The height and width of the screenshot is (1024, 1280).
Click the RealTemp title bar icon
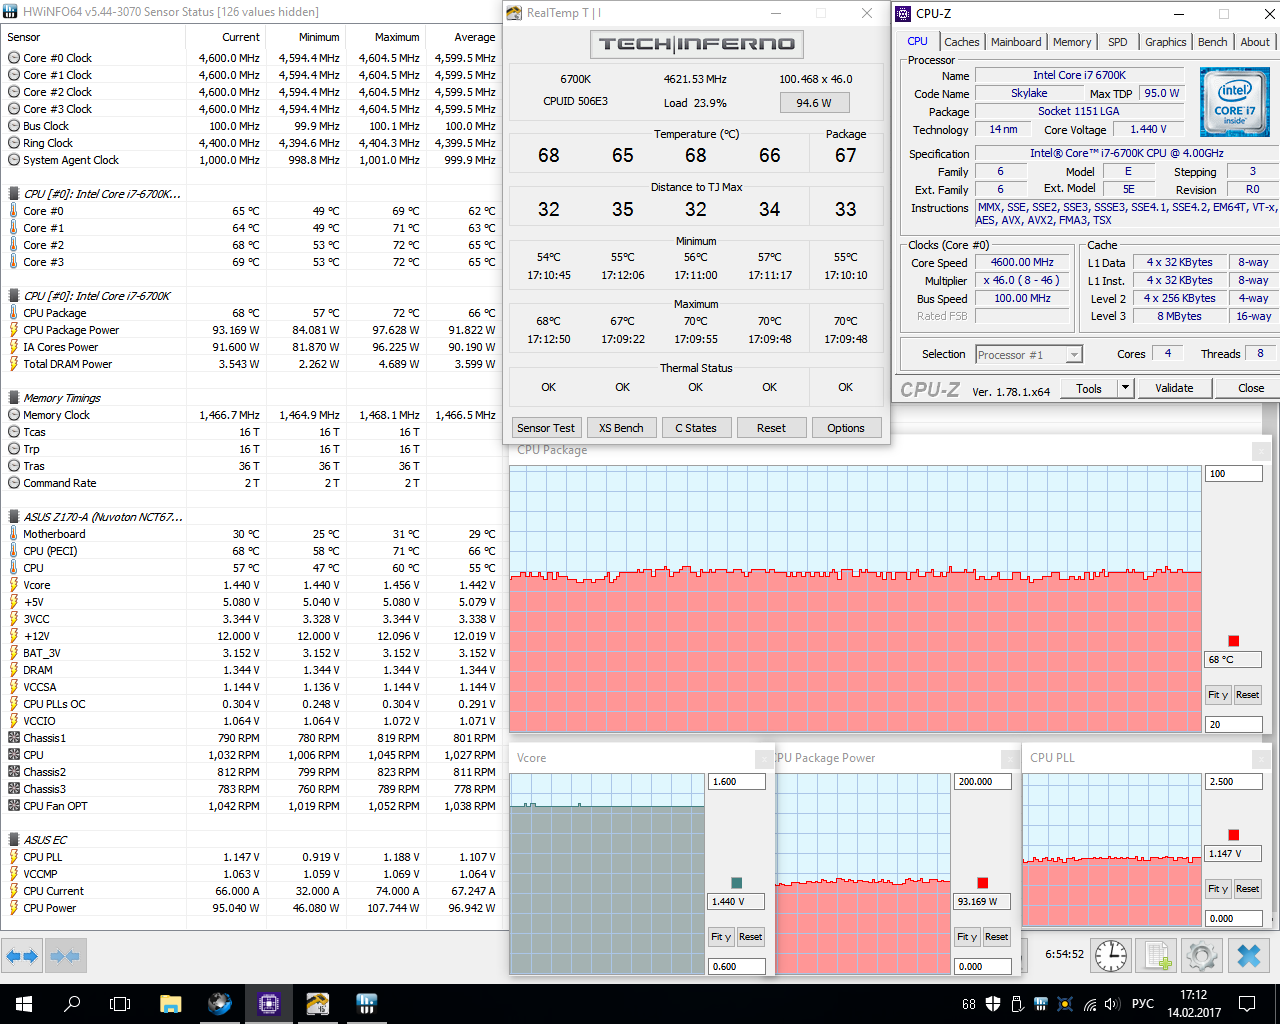[x=514, y=13]
